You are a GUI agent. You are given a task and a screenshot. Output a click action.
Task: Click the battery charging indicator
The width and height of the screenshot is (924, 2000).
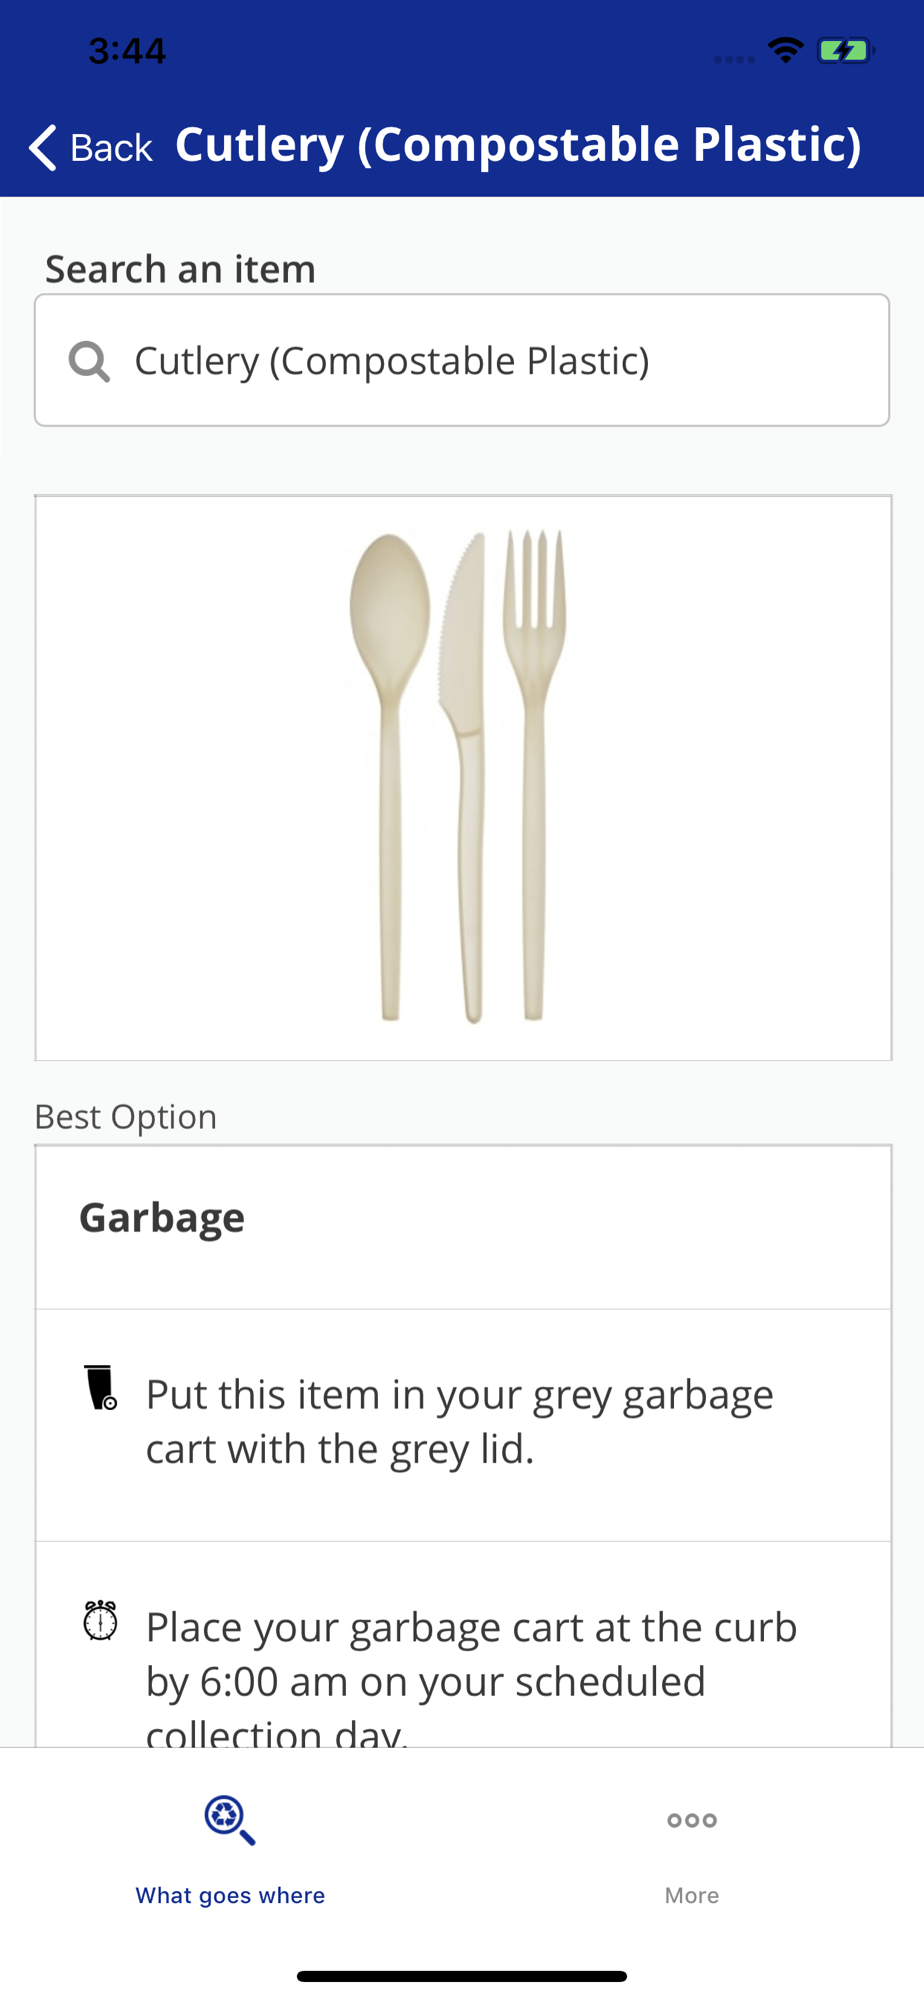click(845, 50)
